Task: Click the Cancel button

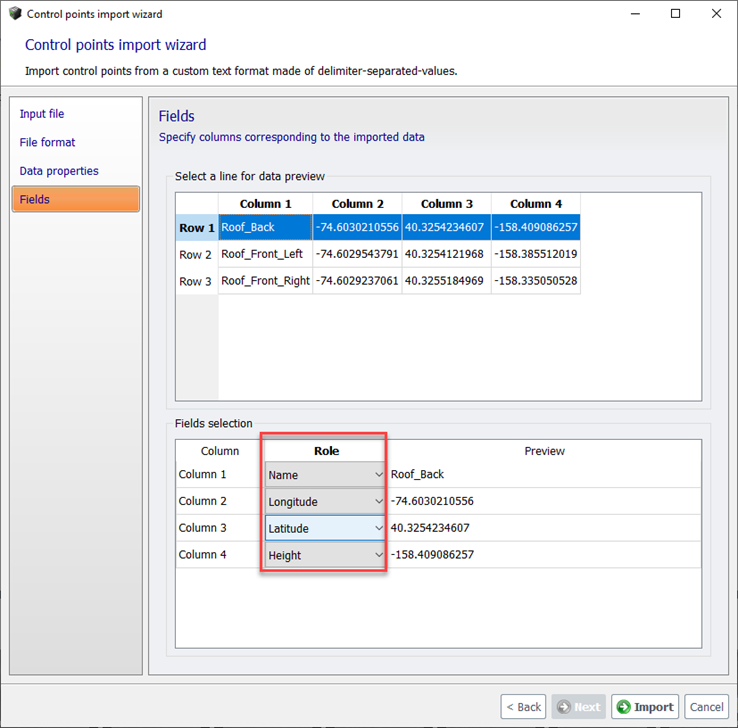Action: click(x=706, y=707)
